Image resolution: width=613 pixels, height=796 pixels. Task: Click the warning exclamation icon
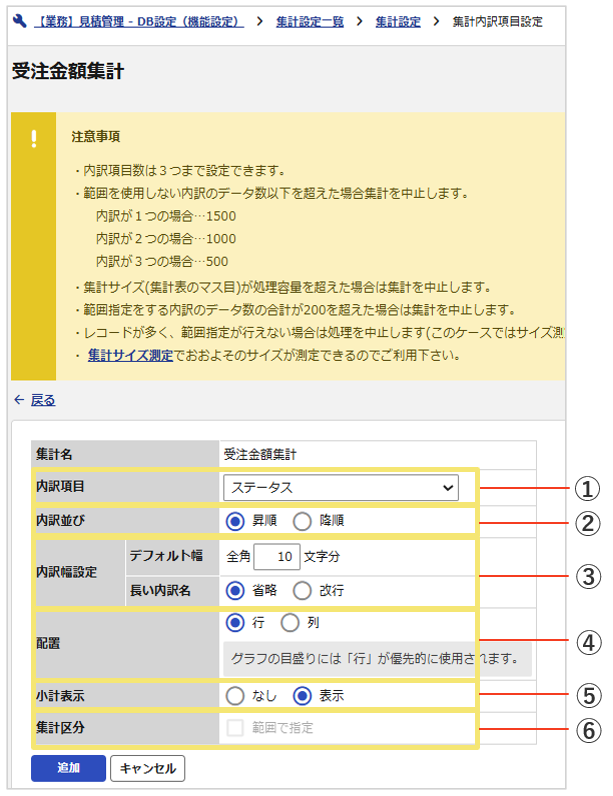(33, 139)
